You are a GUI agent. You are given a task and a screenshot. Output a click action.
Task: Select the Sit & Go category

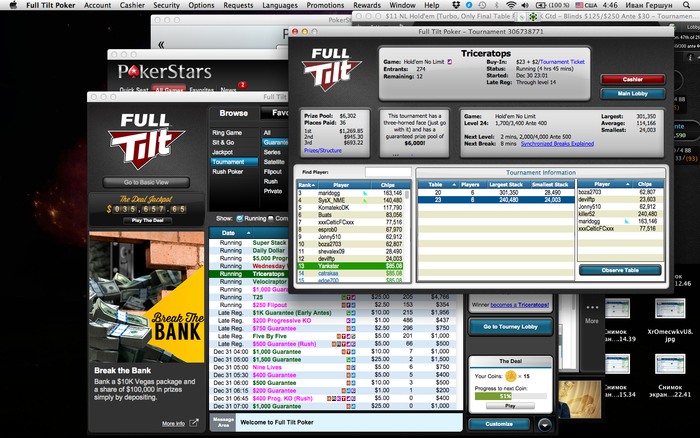[223, 142]
